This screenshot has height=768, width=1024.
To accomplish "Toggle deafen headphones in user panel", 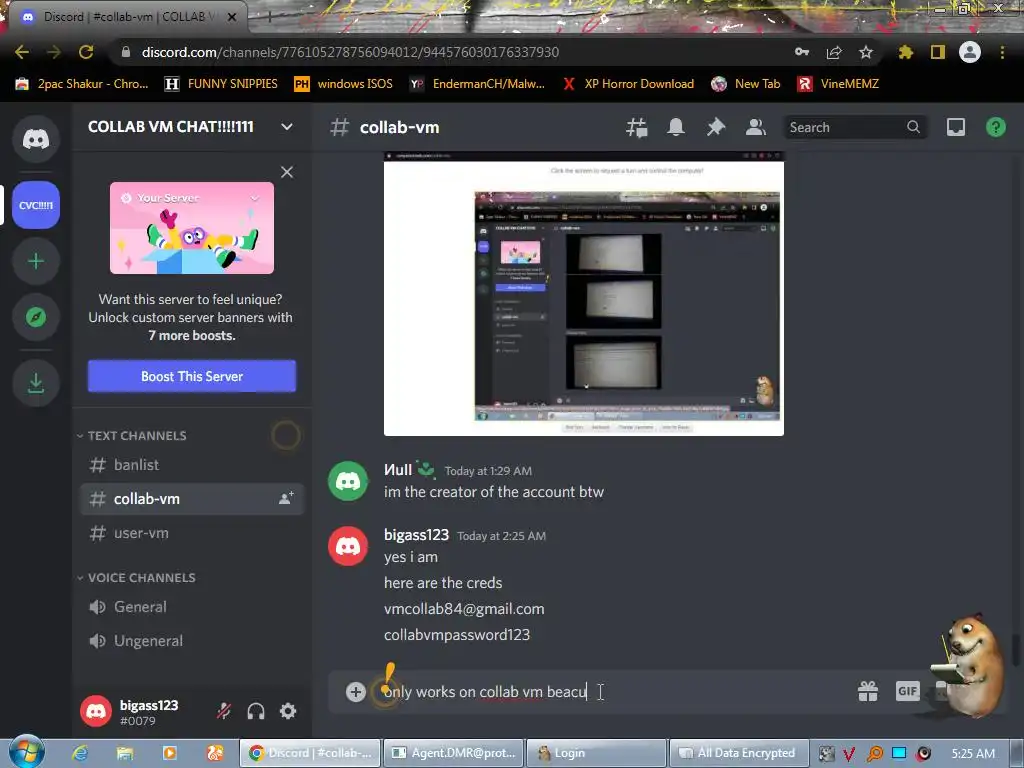I will [x=256, y=711].
